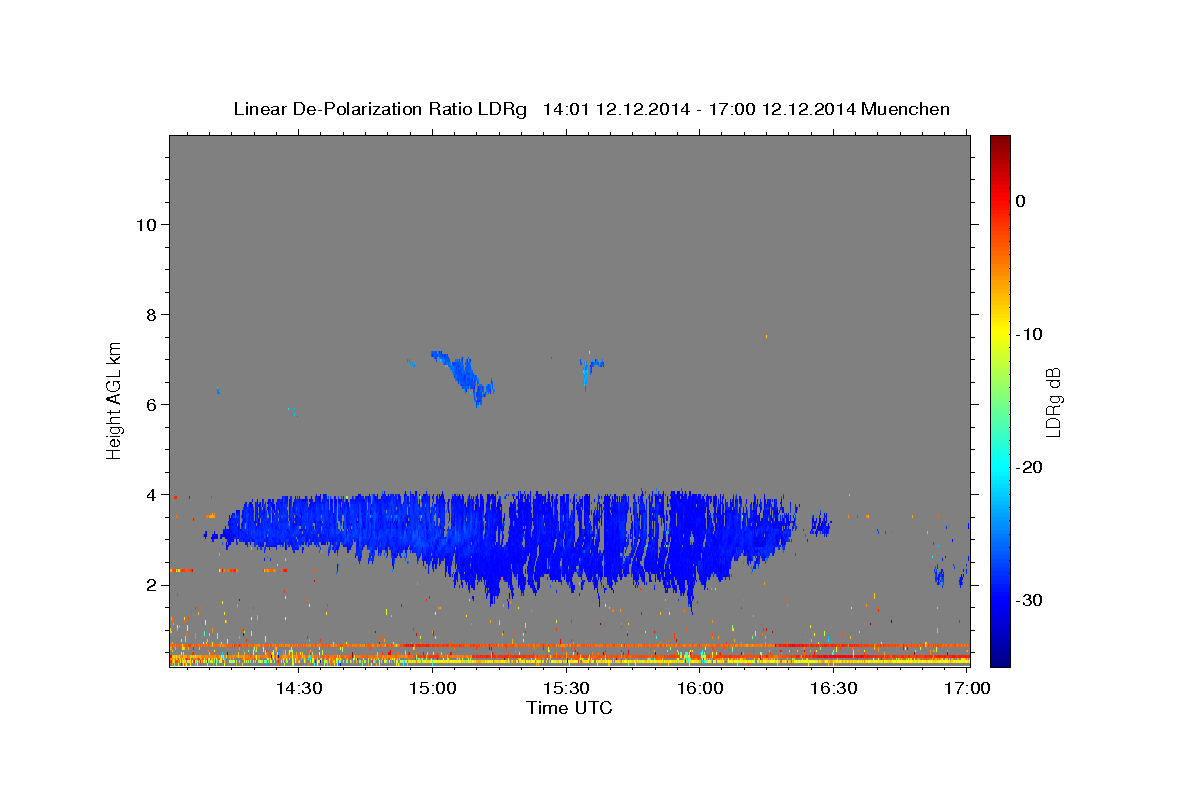The width and height of the screenshot is (1200, 800).
Task: Click the height tick label 10
Action: tap(145, 224)
